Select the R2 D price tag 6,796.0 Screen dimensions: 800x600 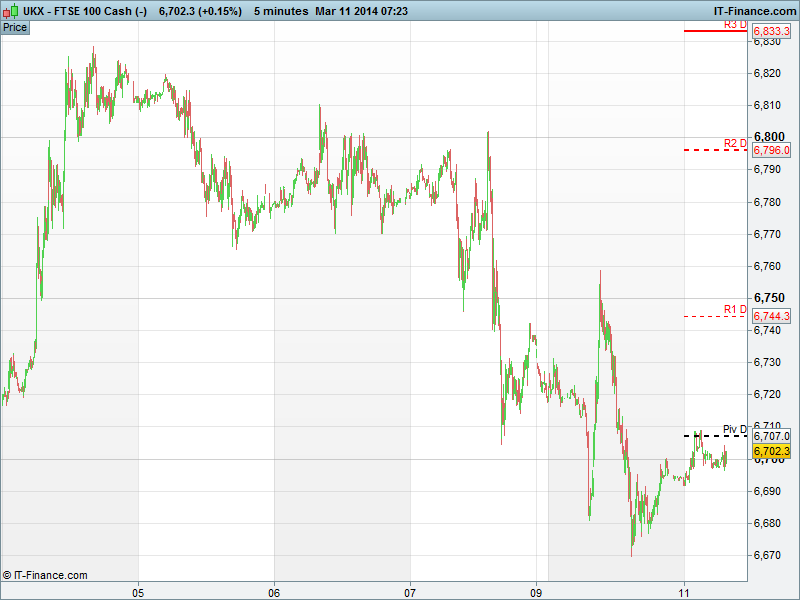pyautogui.click(x=771, y=150)
